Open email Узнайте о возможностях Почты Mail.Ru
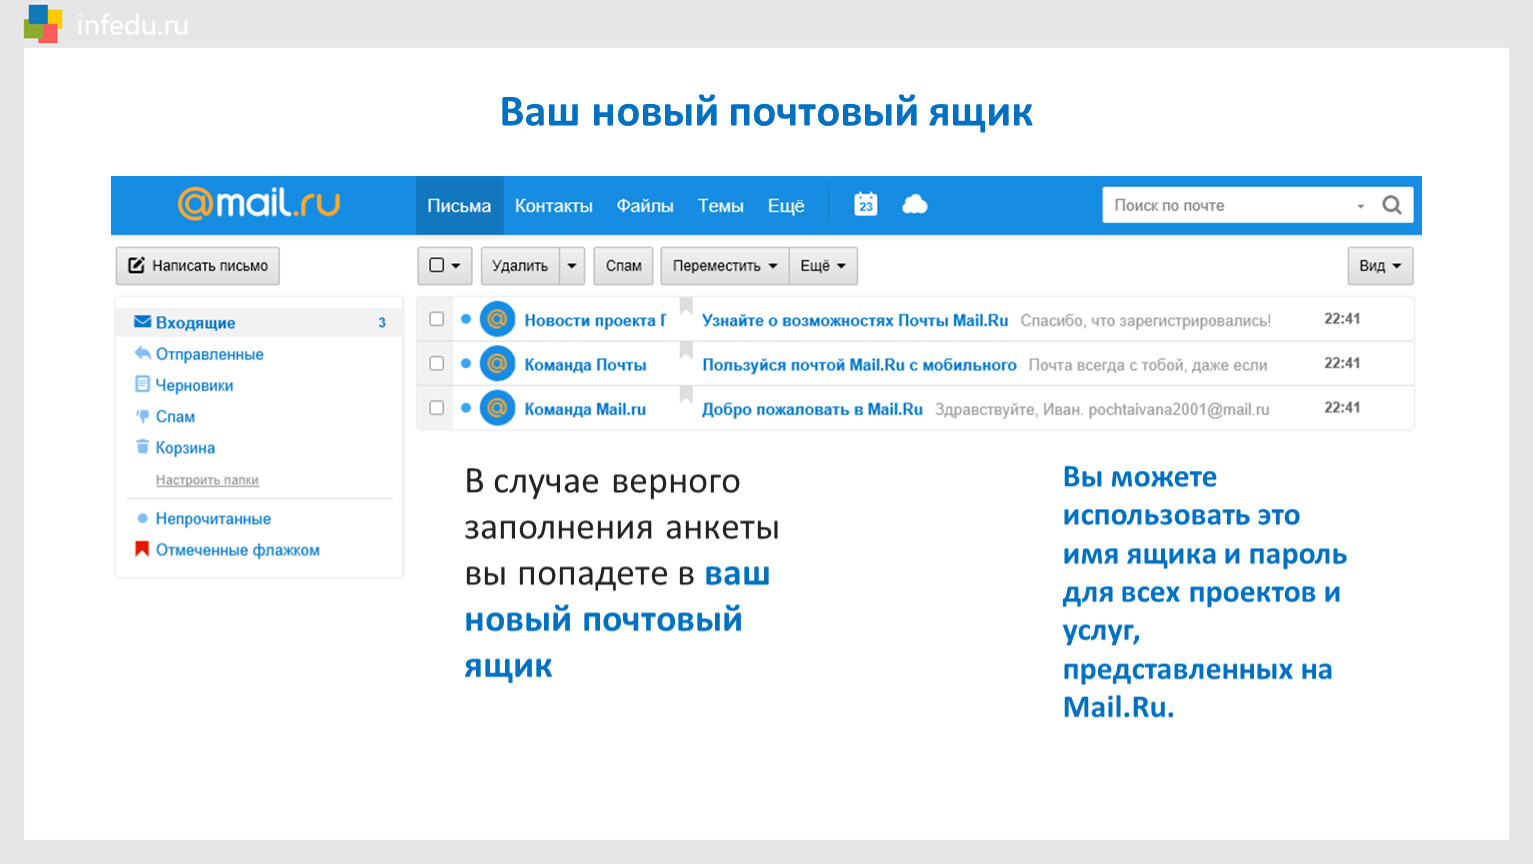 pyautogui.click(x=855, y=320)
